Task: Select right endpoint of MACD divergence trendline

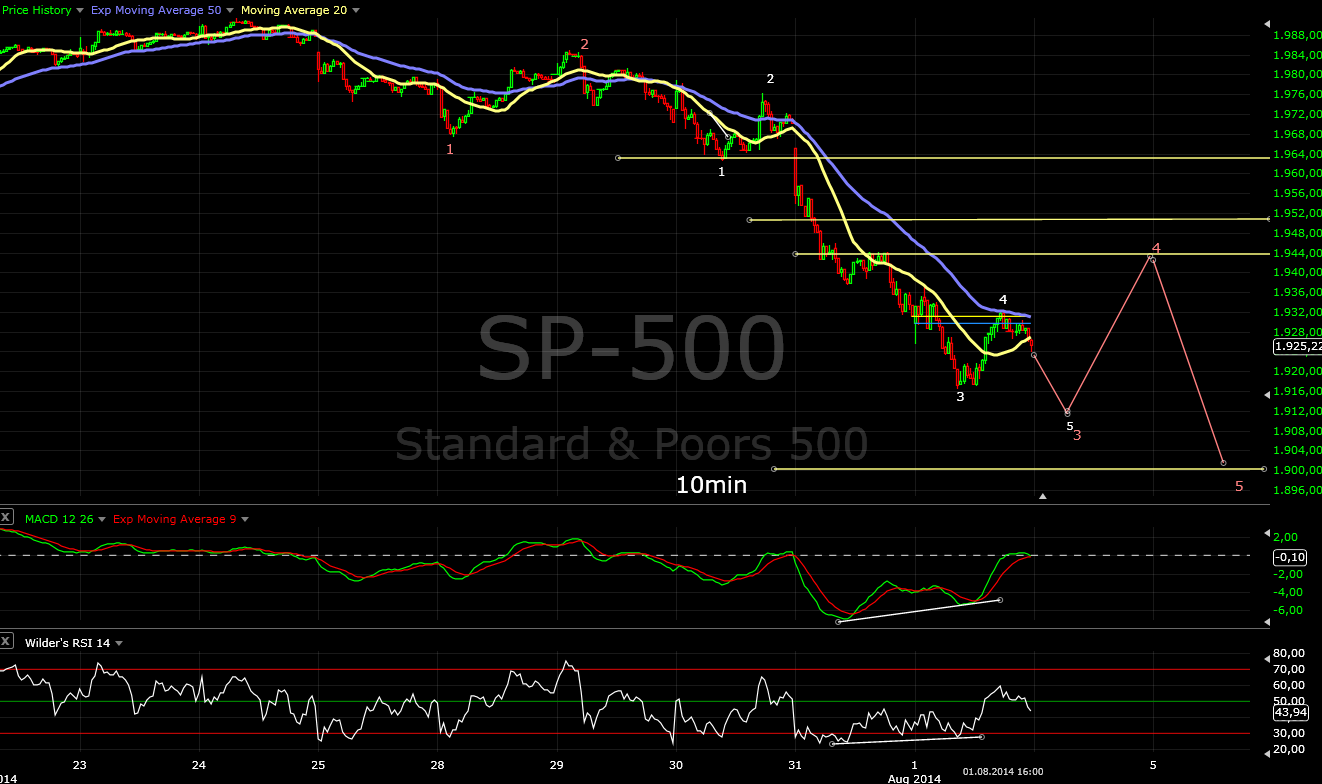Action: coord(1000,600)
